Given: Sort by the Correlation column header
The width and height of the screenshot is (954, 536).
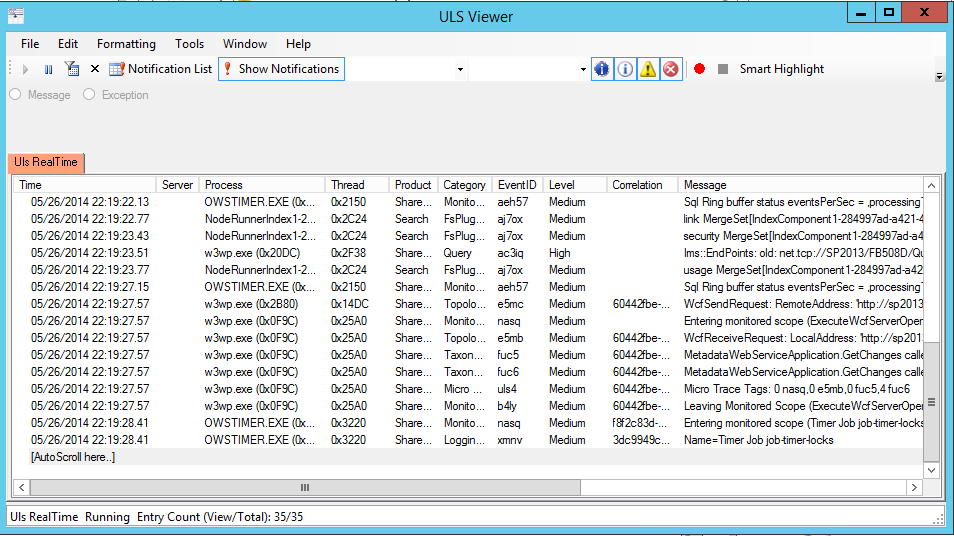Looking at the screenshot, I should click(x=642, y=185).
